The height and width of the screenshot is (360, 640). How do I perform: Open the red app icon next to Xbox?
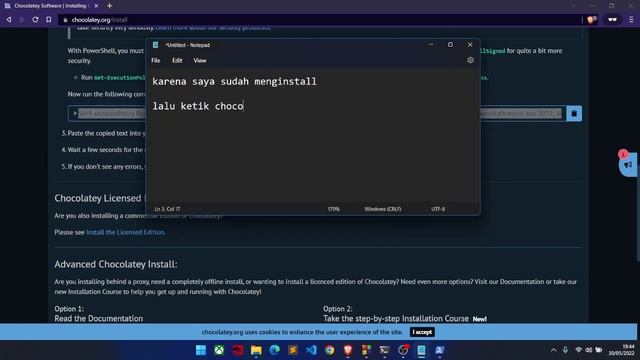click(238, 350)
